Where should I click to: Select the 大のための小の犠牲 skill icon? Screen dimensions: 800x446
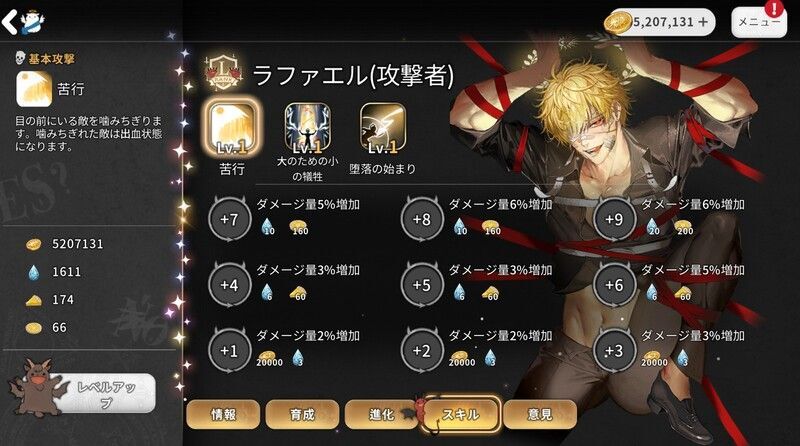coord(307,128)
